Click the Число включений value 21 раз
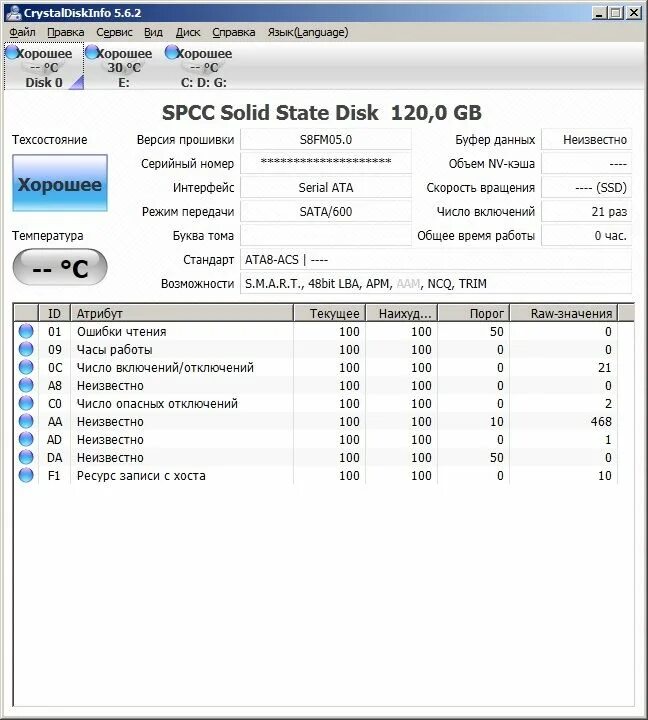The height and width of the screenshot is (720, 648). [x=586, y=212]
